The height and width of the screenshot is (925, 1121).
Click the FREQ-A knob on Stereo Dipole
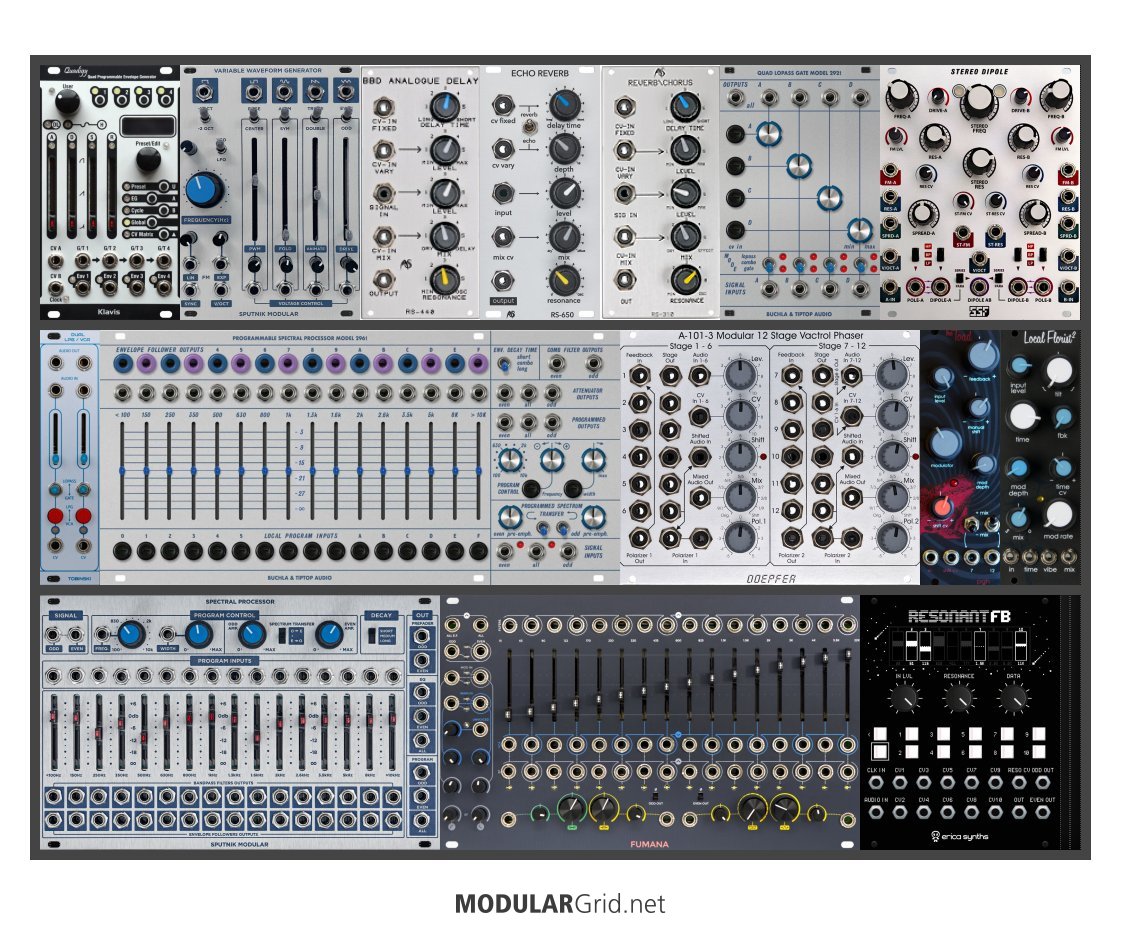(x=901, y=95)
